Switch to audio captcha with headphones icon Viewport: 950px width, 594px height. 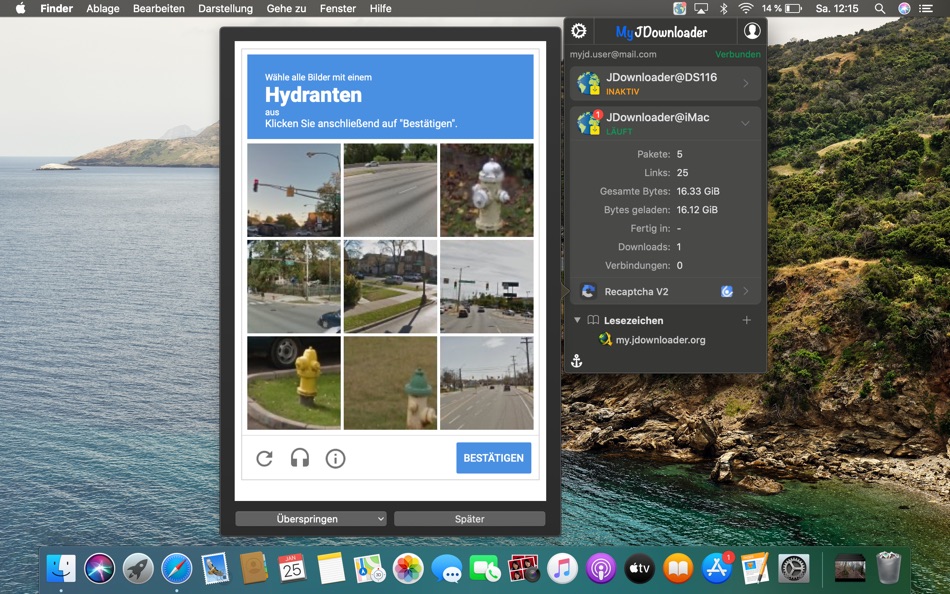pyautogui.click(x=300, y=458)
